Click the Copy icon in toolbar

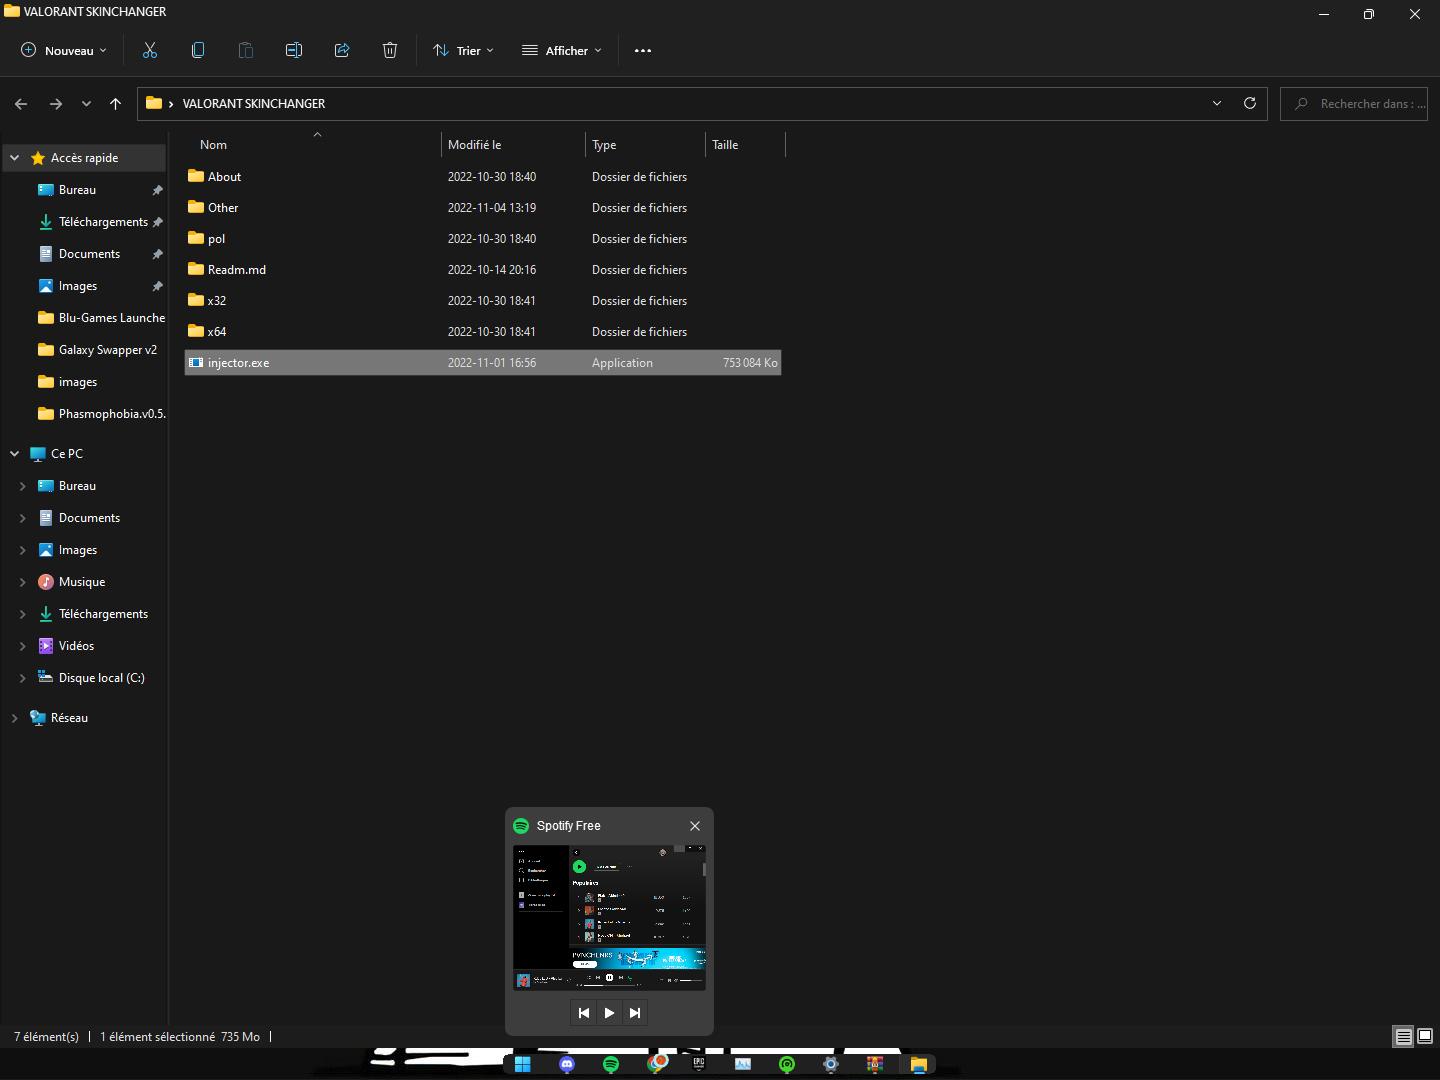(198, 50)
